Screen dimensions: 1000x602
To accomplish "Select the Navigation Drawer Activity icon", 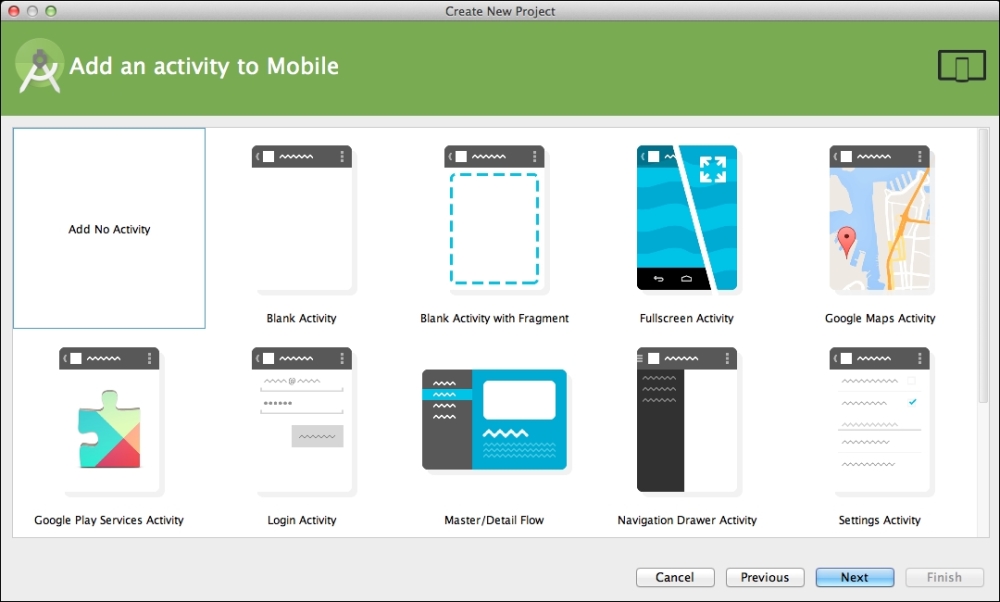I will pos(687,420).
